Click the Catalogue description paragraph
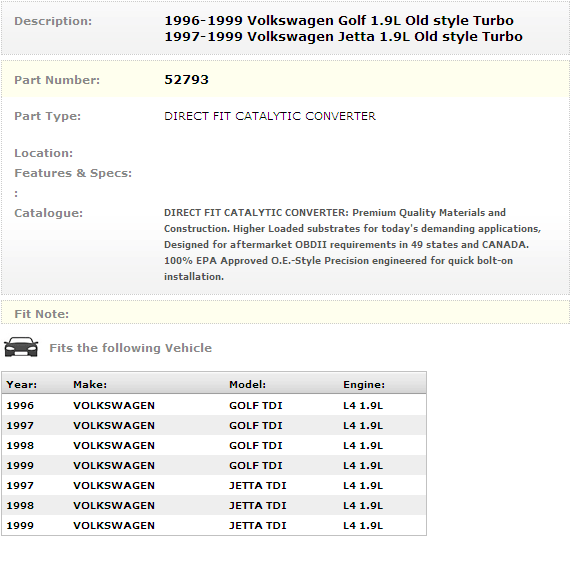570x565 pixels. (x=352, y=244)
